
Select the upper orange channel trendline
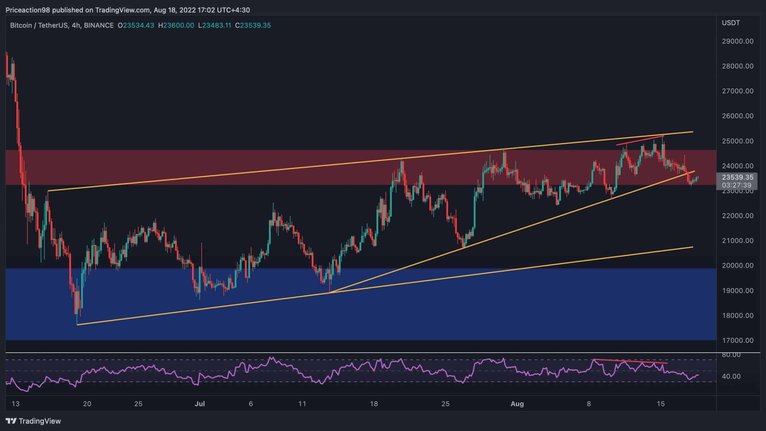click(370, 161)
